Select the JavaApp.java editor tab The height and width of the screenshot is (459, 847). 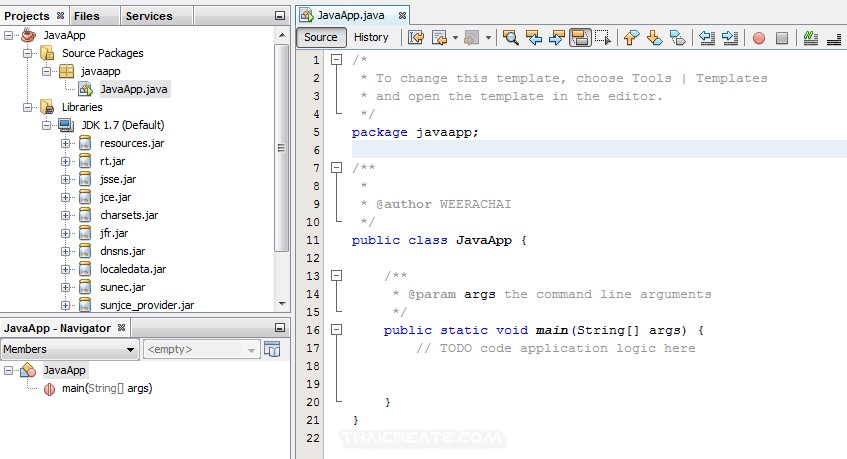(351, 15)
